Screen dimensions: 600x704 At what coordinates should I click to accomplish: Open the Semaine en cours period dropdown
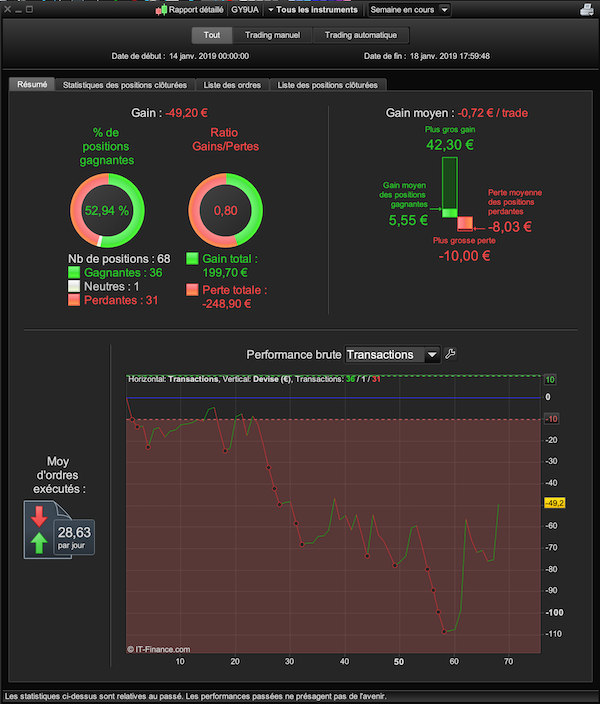pyautogui.click(x=409, y=10)
